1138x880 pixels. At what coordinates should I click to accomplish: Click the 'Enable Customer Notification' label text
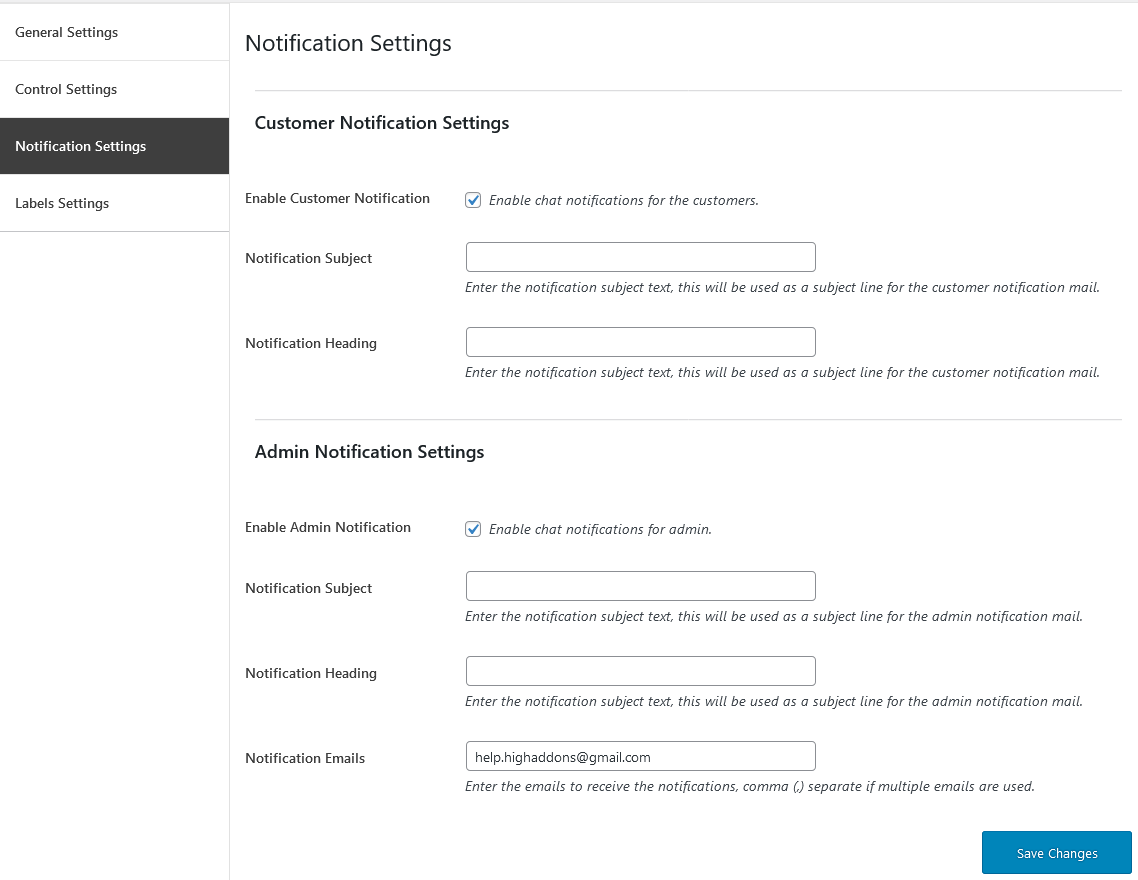pos(337,198)
